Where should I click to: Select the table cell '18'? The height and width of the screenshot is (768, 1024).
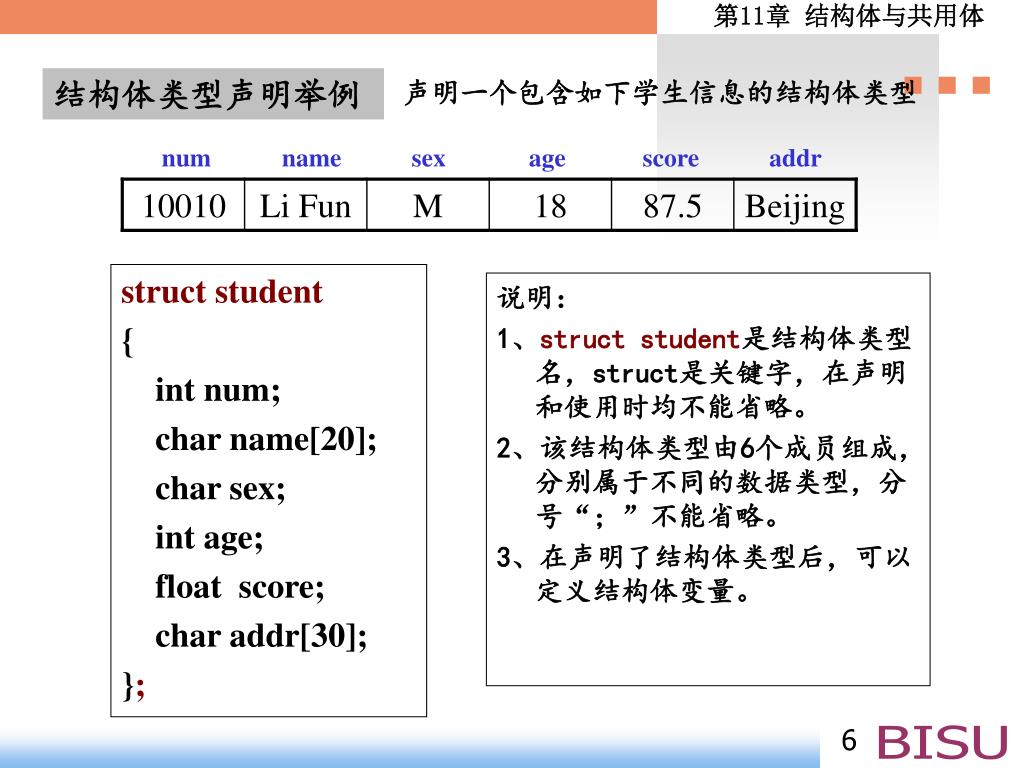point(550,206)
